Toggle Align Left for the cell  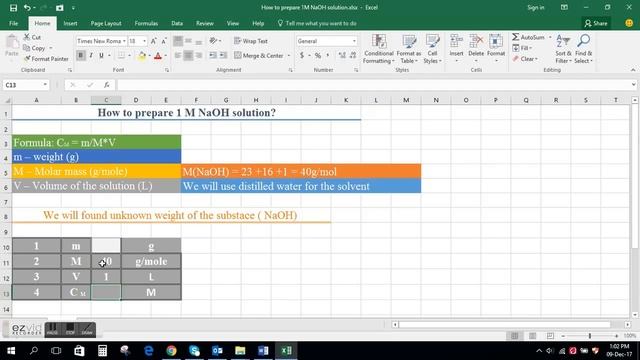[x=178, y=56]
